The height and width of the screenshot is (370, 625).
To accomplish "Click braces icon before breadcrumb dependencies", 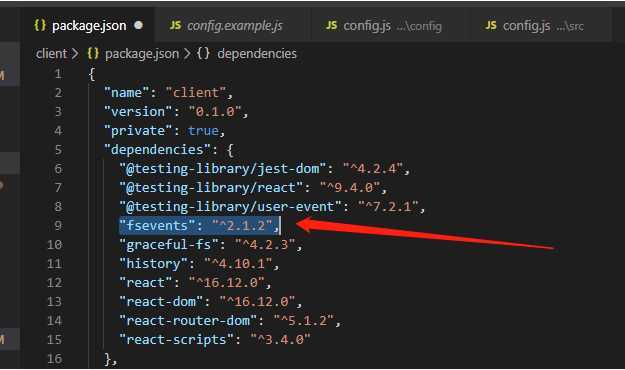I will coord(203,53).
